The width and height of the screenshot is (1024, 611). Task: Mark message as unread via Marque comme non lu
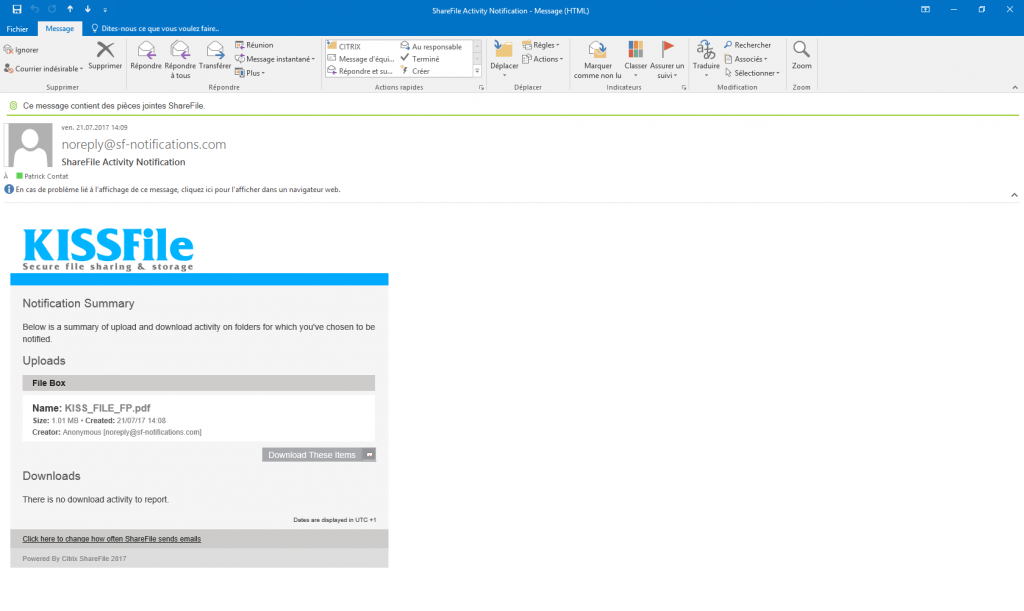(597, 58)
